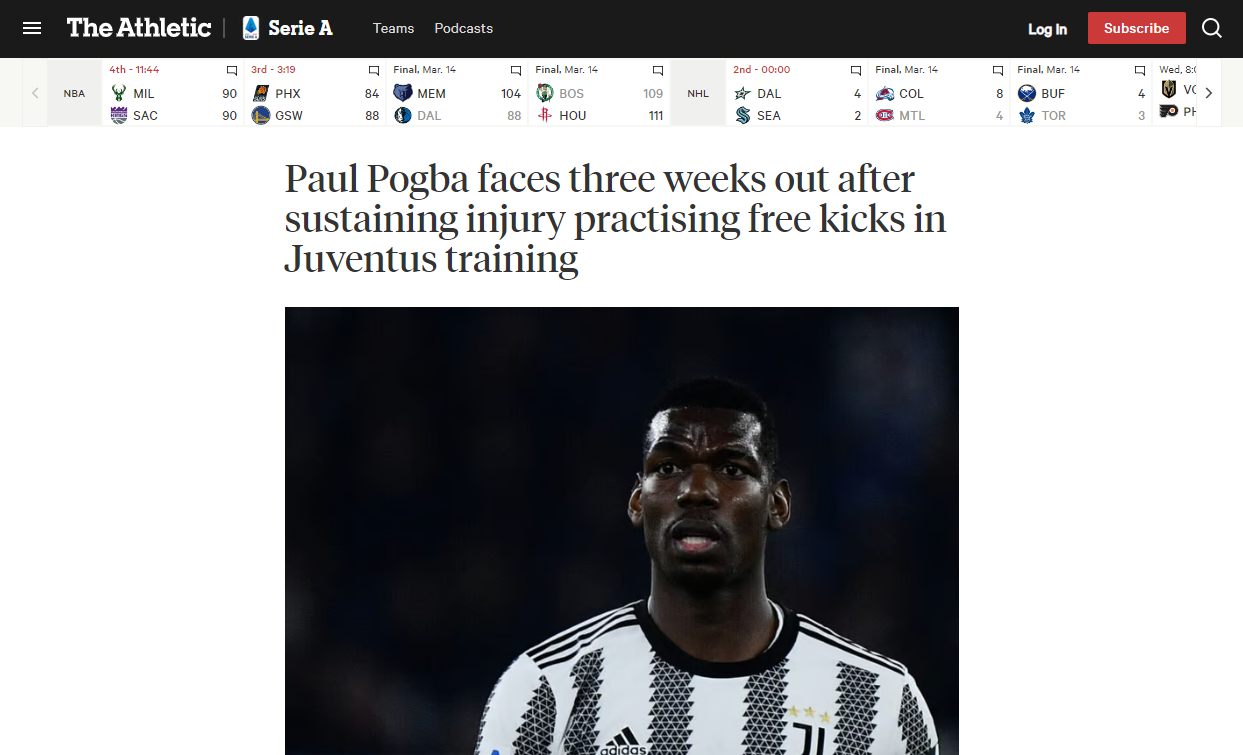Open the Teams menu

coord(393,28)
